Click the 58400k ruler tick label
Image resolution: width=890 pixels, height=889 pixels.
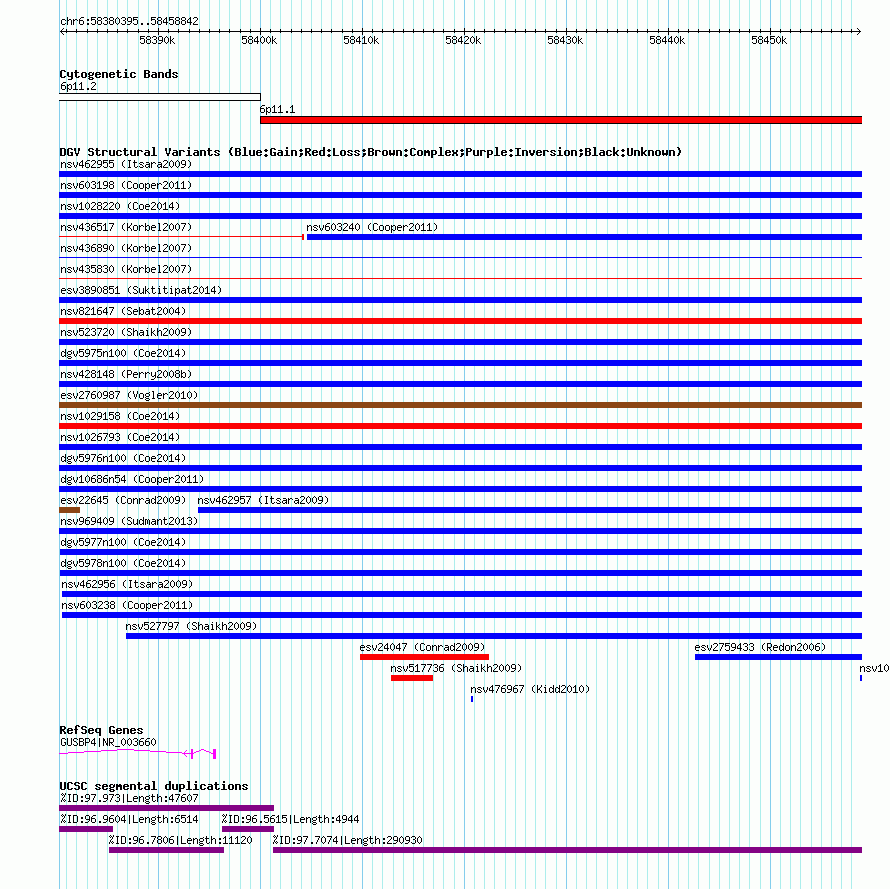click(x=259, y=41)
